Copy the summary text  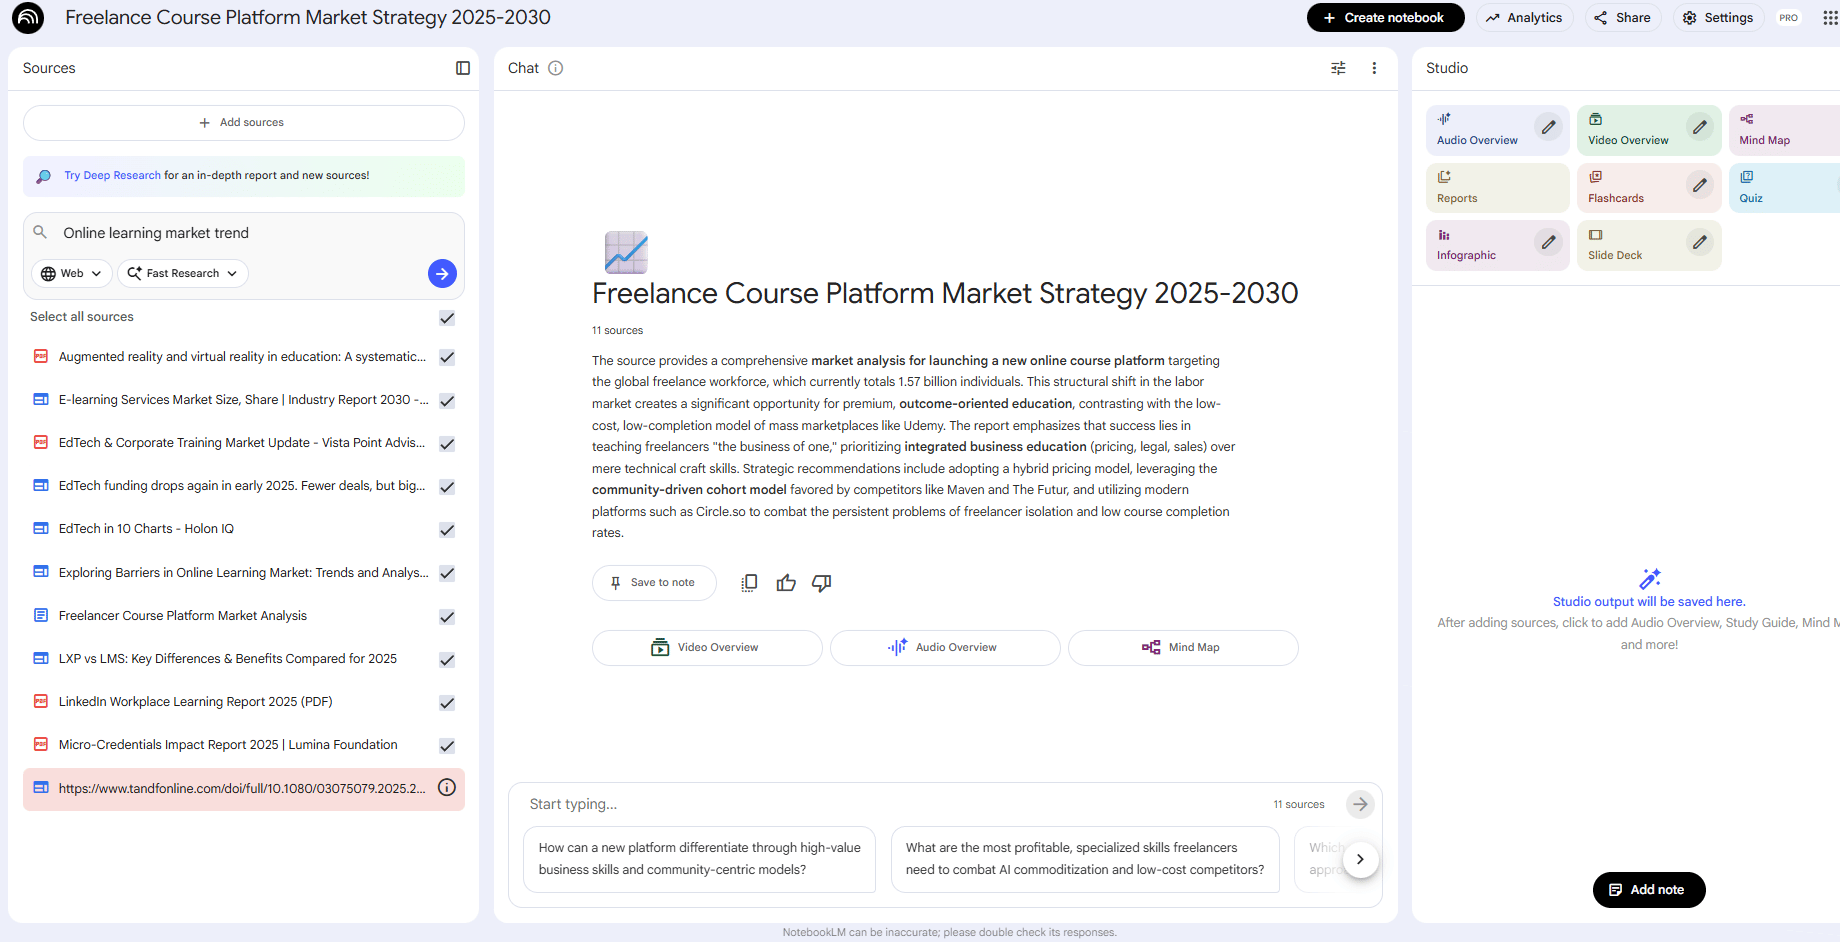(x=749, y=583)
